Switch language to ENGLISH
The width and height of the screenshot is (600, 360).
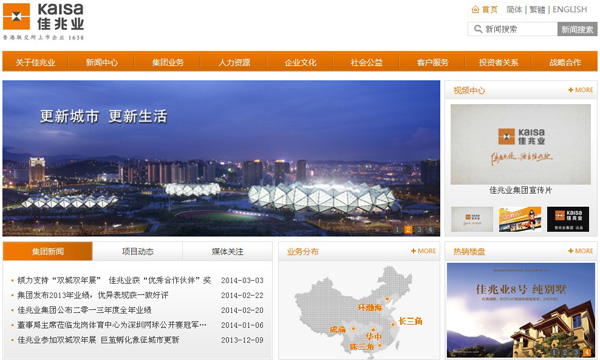click(570, 9)
